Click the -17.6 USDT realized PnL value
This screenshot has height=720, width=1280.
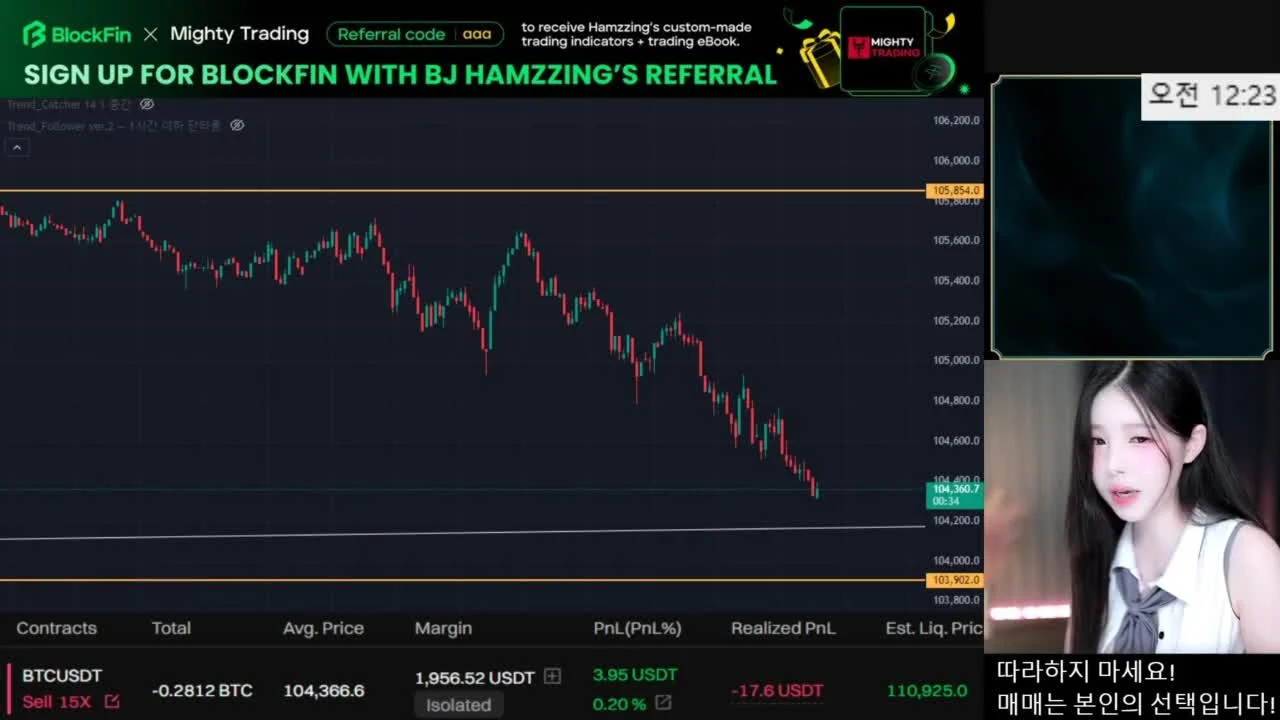[x=777, y=691]
